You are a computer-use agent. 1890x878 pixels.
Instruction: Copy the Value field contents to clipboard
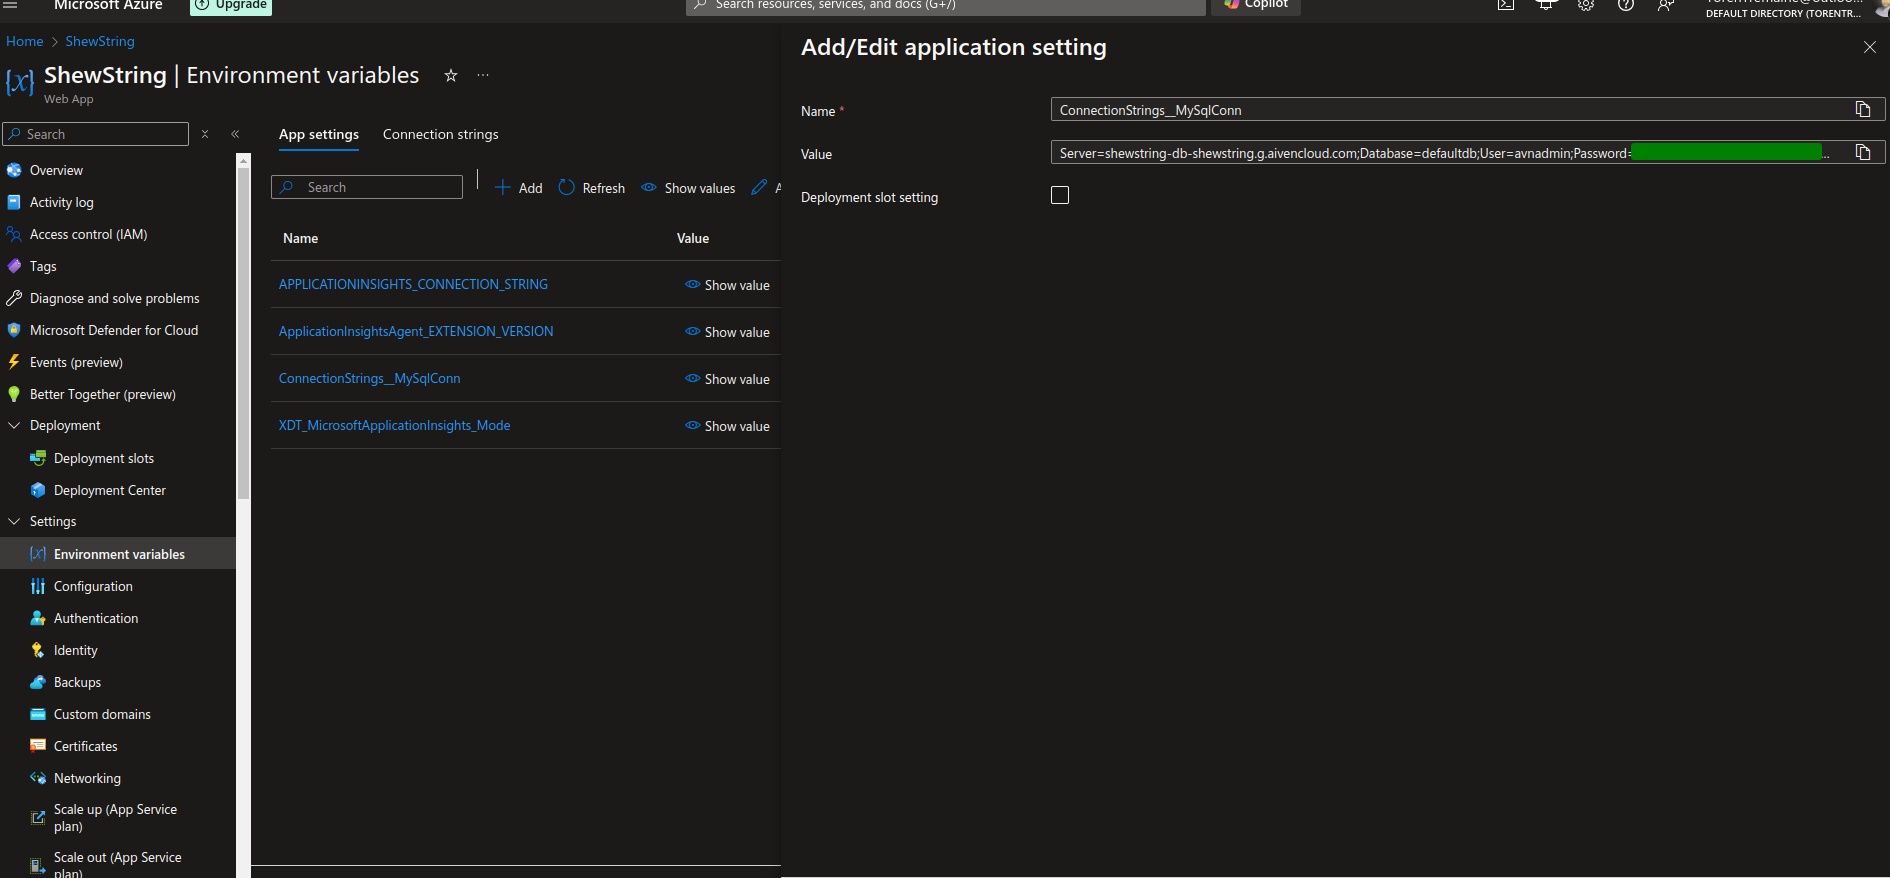pyautogui.click(x=1863, y=152)
